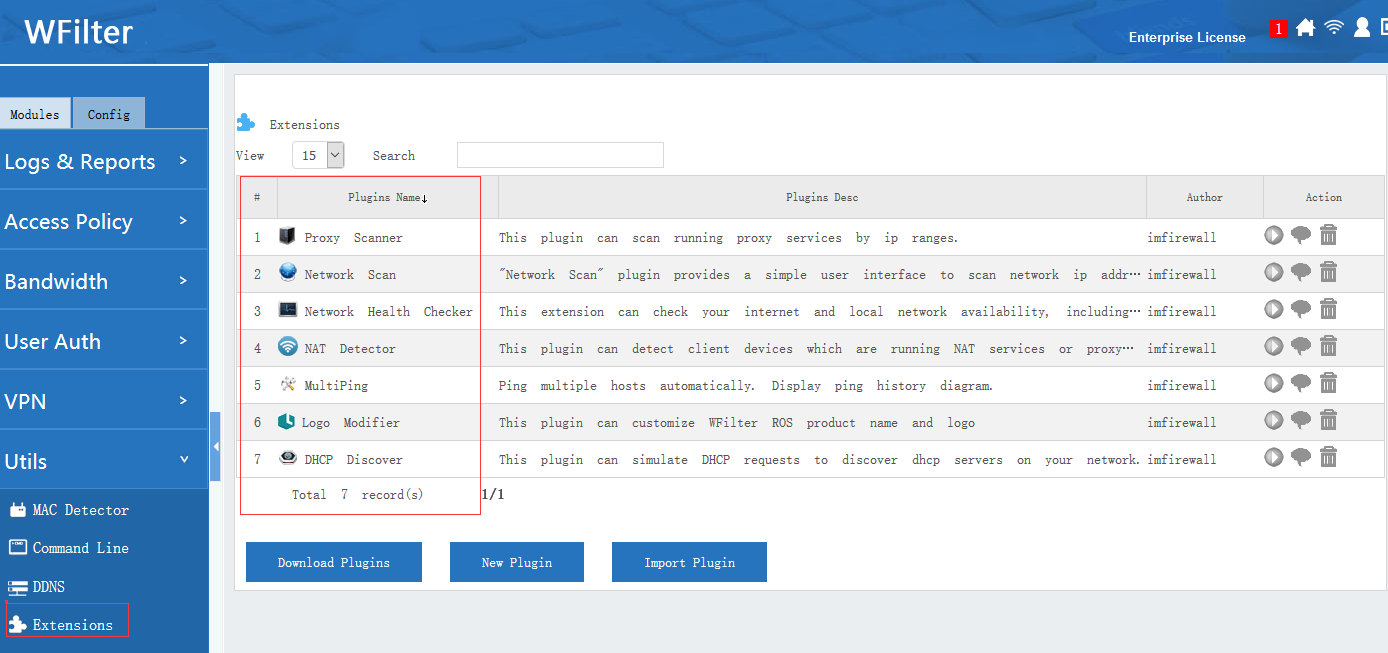Delete the MultiPing plugin

(x=1328, y=383)
